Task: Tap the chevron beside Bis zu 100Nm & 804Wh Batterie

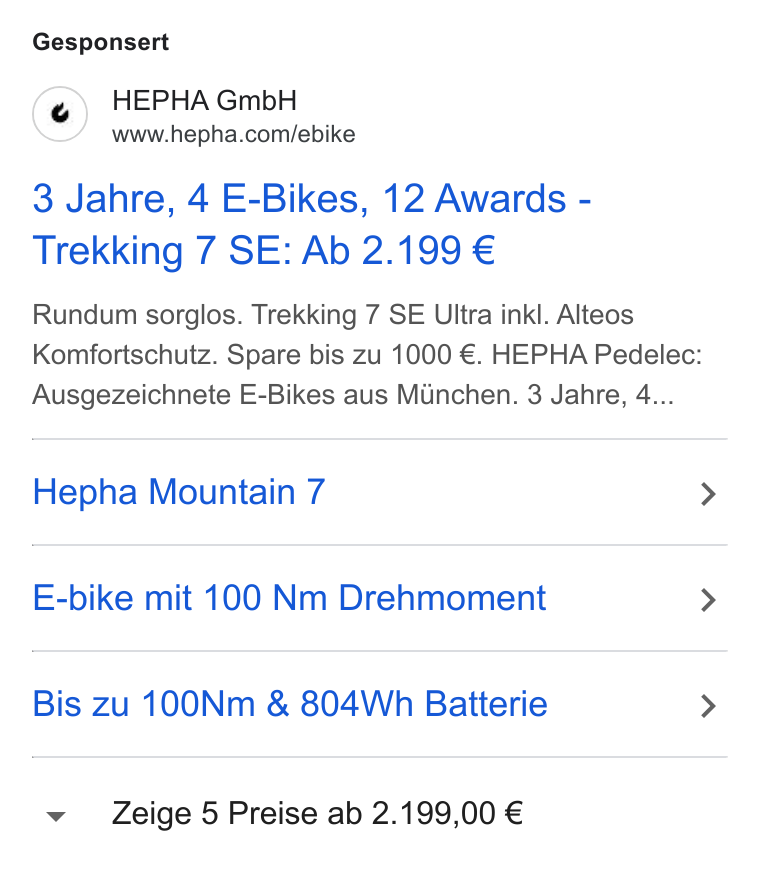Action: [x=708, y=706]
